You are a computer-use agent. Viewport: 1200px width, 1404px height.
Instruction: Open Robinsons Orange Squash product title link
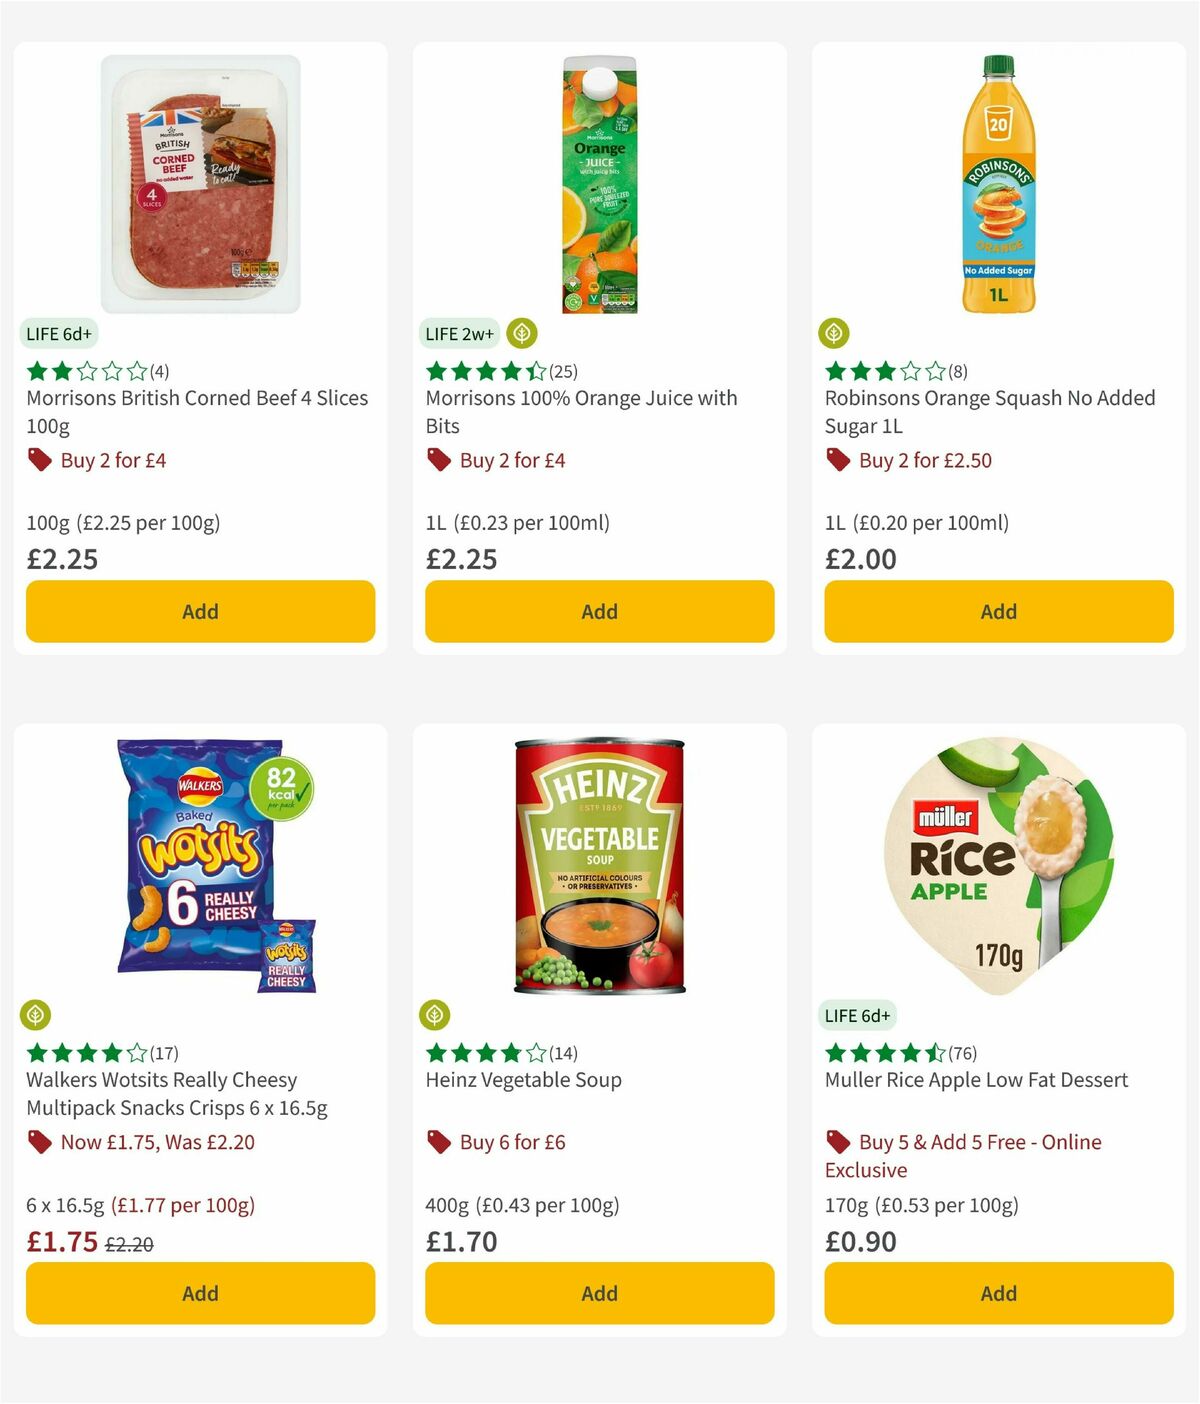pyautogui.click(x=990, y=411)
